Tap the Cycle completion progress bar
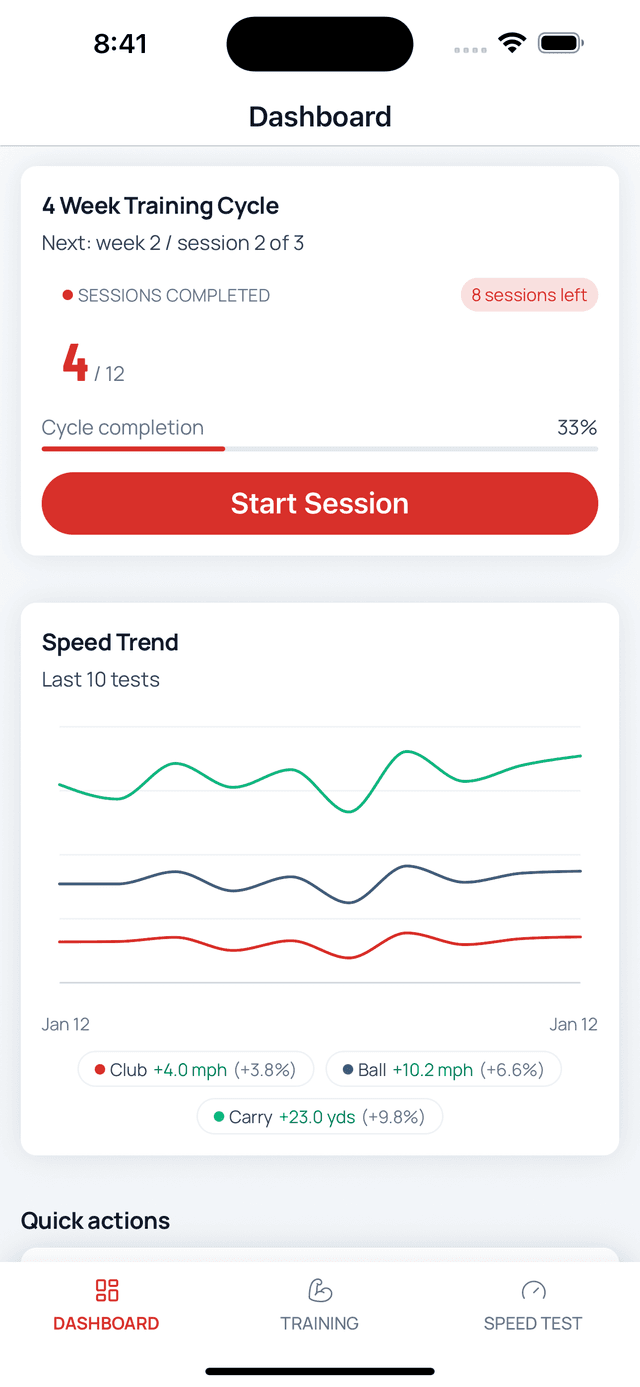This screenshot has height=1387, width=640. click(319, 449)
